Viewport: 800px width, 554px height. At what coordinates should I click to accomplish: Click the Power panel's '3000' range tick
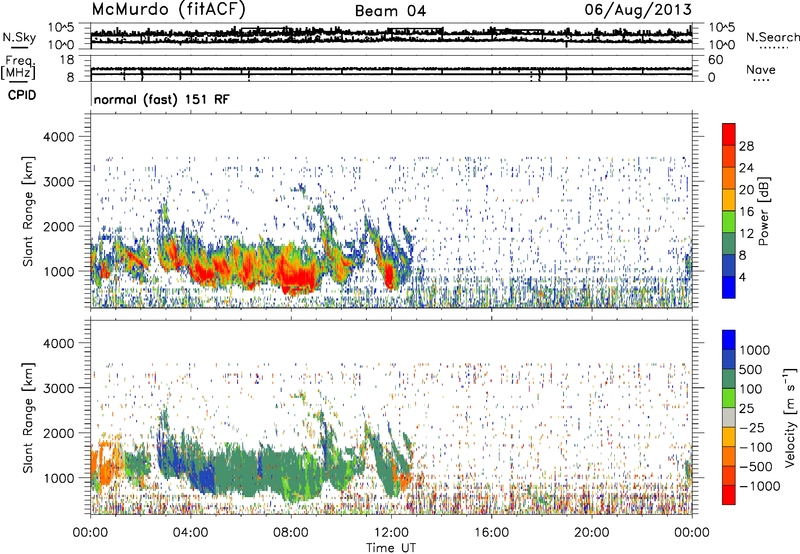[58, 182]
